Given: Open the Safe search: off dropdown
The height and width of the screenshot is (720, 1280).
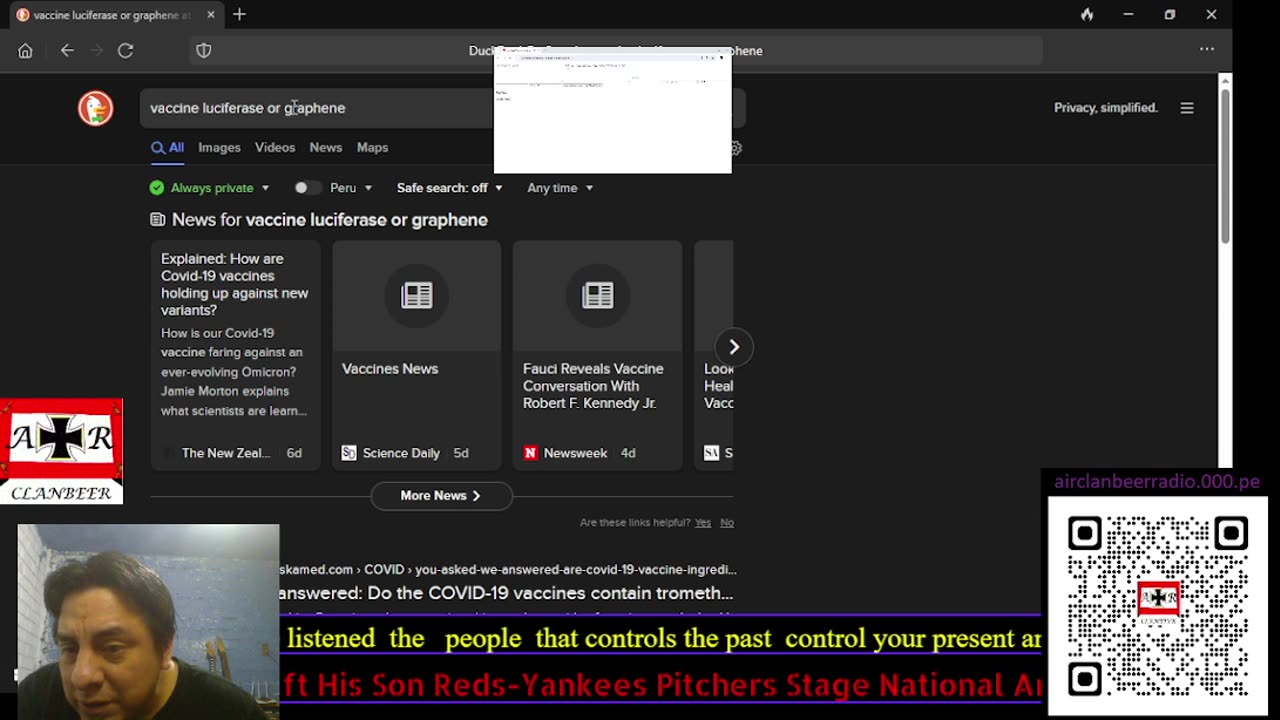Looking at the screenshot, I should (x=449, y=188).
